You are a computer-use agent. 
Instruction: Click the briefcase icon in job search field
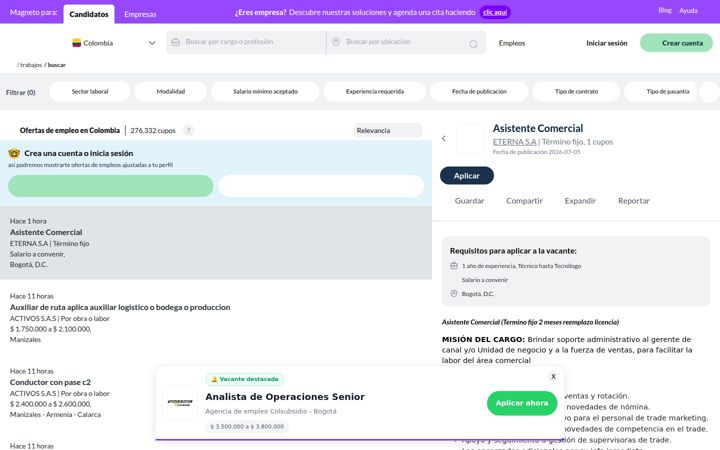pyautogui.click(x=175, y=42)
